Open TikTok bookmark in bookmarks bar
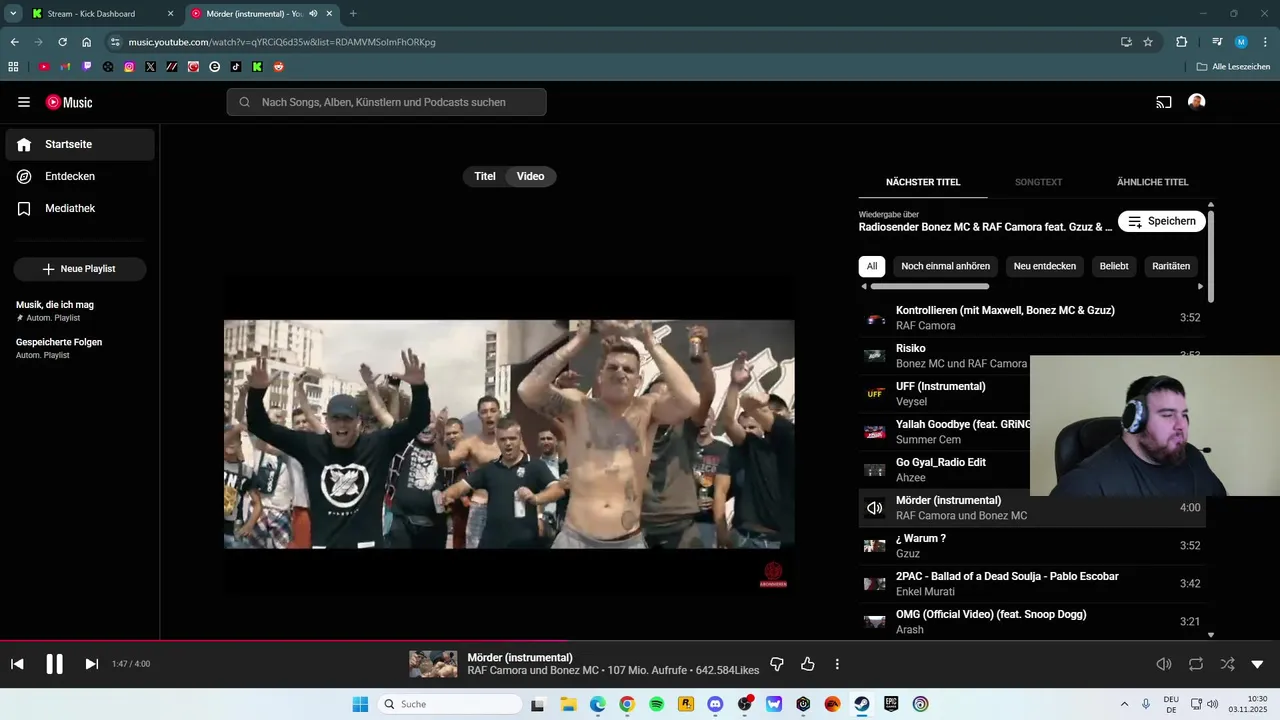Image resolution: width=1280 pixels, height=720 pixels. click(x=236, y=67)
